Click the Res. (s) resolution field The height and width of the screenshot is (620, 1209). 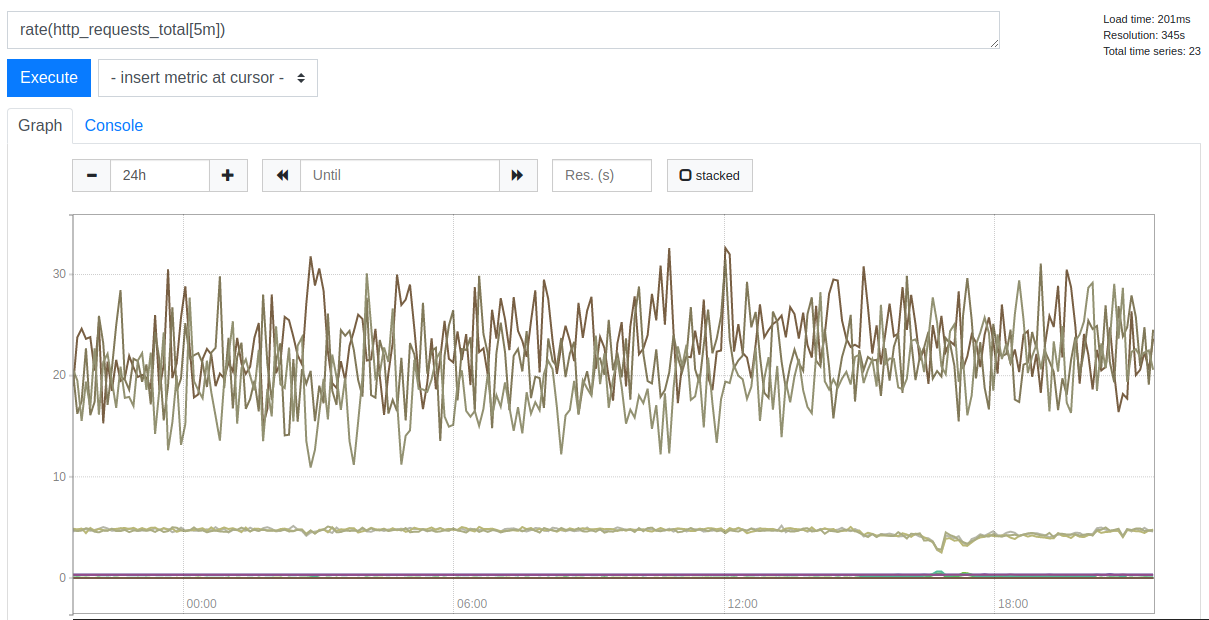[x=601, y=175]
